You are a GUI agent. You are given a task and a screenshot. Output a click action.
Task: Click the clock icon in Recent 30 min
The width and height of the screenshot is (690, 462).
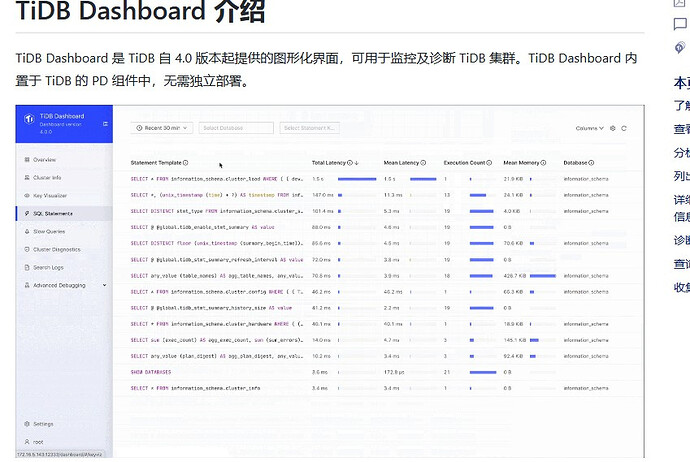139,128
